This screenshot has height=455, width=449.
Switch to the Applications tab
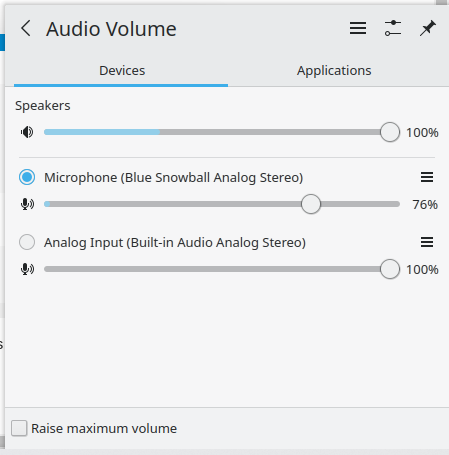tap(334, 71)
